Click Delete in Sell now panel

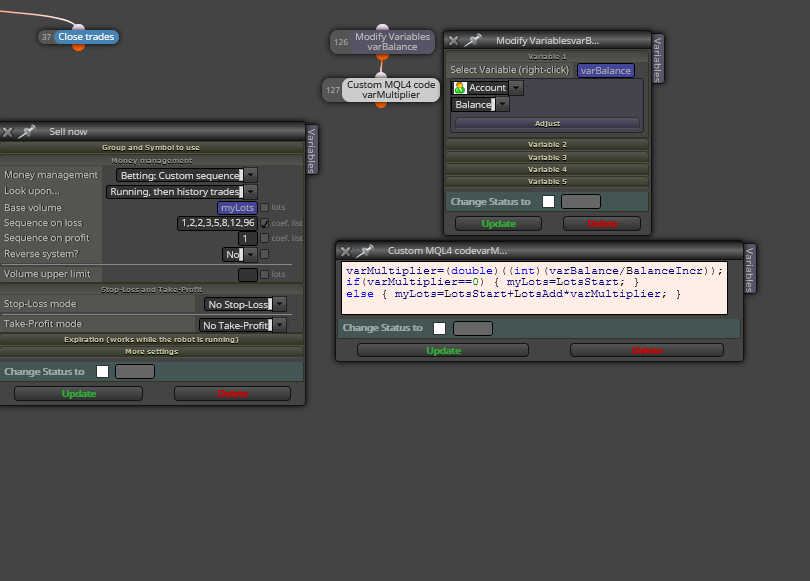coord(232,394)
